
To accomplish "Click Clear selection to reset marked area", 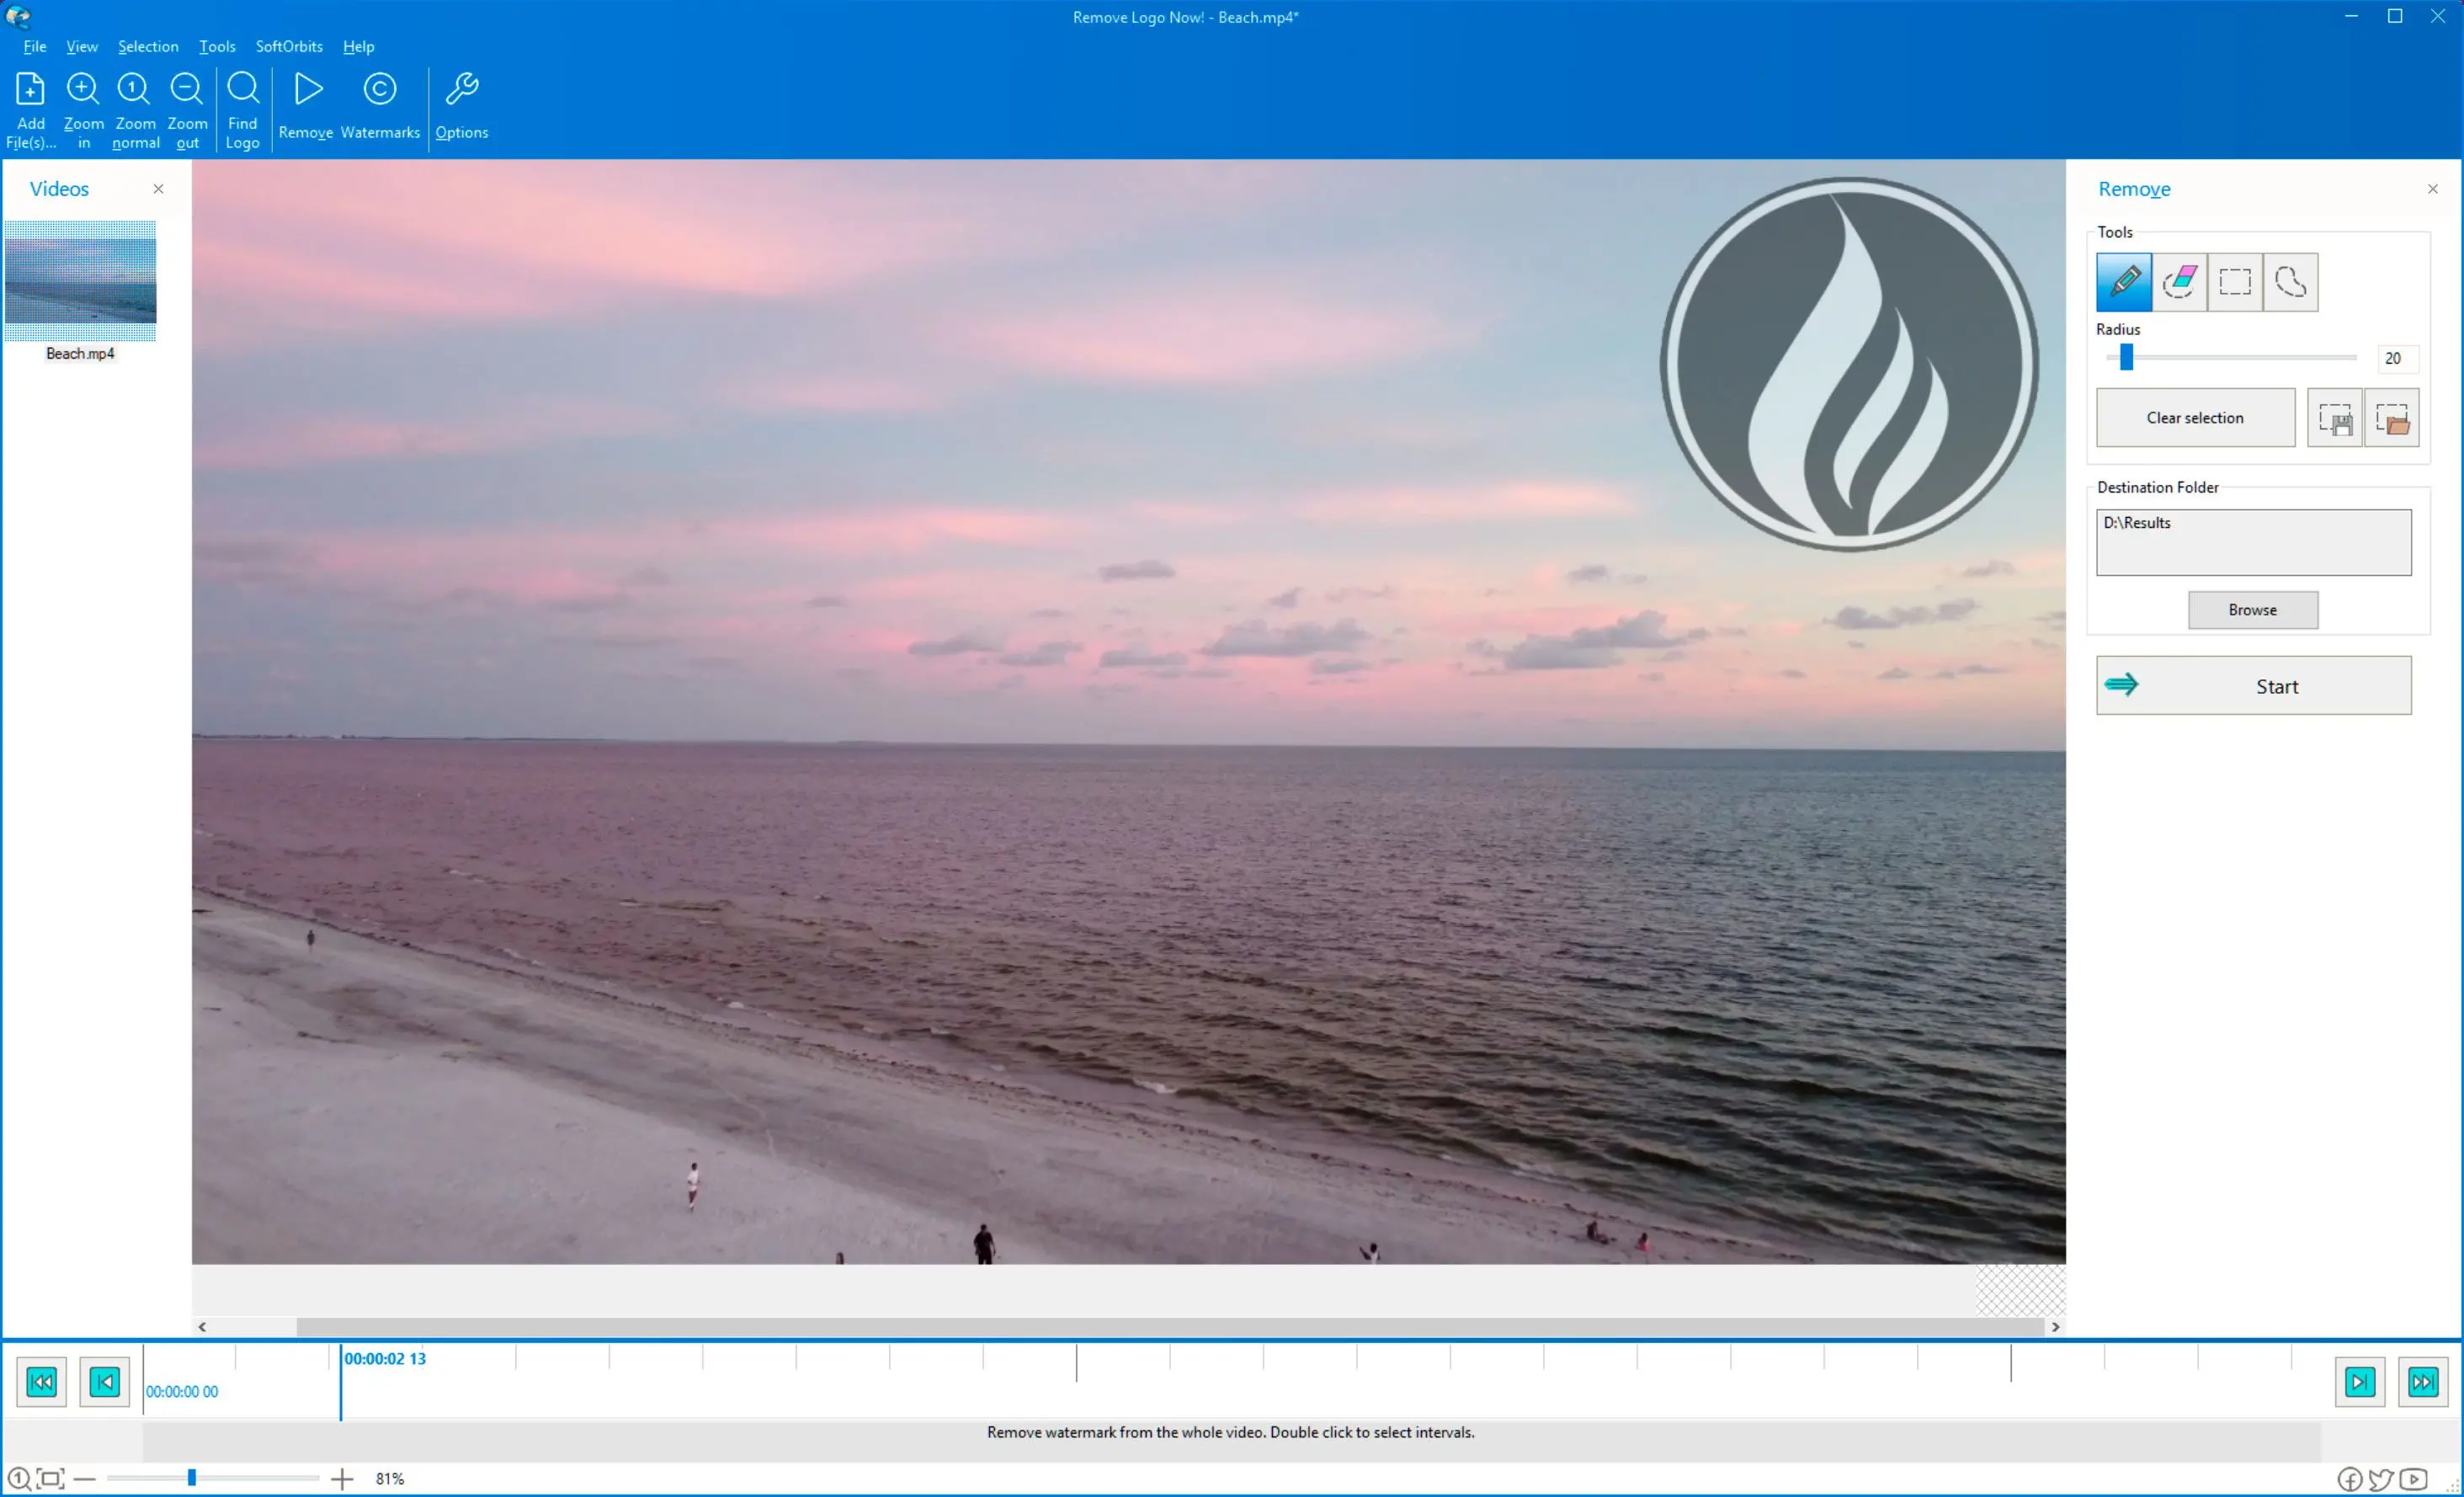I will (x=2195, y=418).
